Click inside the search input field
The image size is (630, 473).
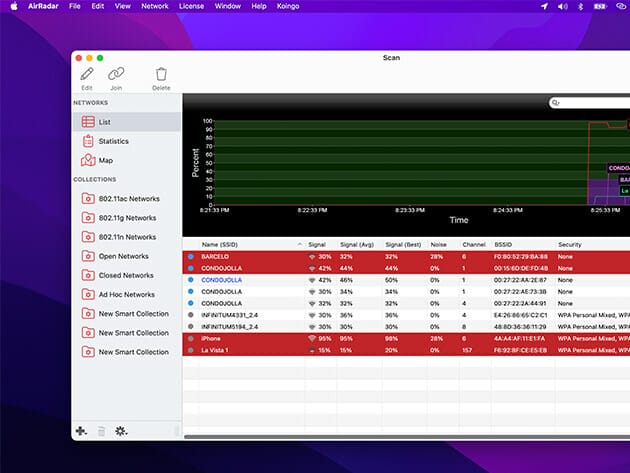[597, 103]
